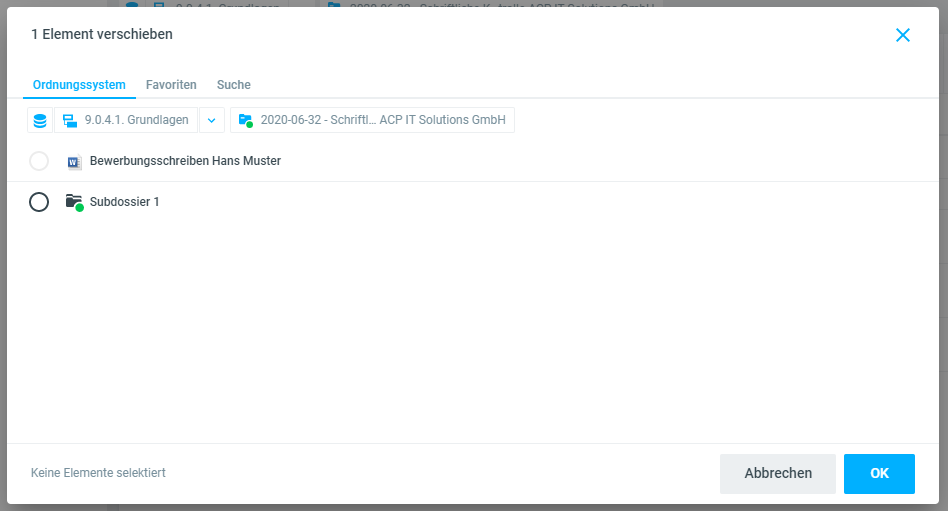Open the Favoriten tab
Viewport: 948px width, 511px height.
coord(171,85)
